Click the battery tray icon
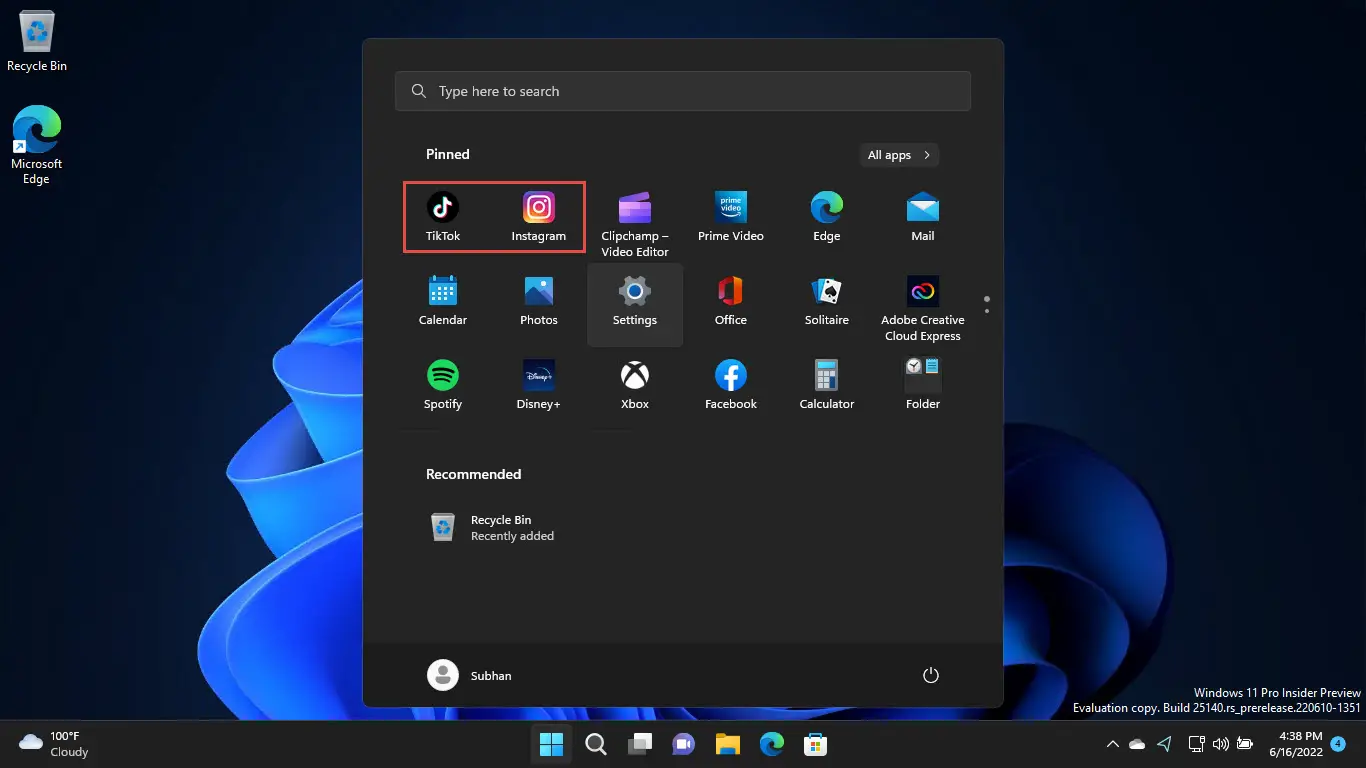Viewport: 1366px width, 768px height. [x=1245, y=744]
